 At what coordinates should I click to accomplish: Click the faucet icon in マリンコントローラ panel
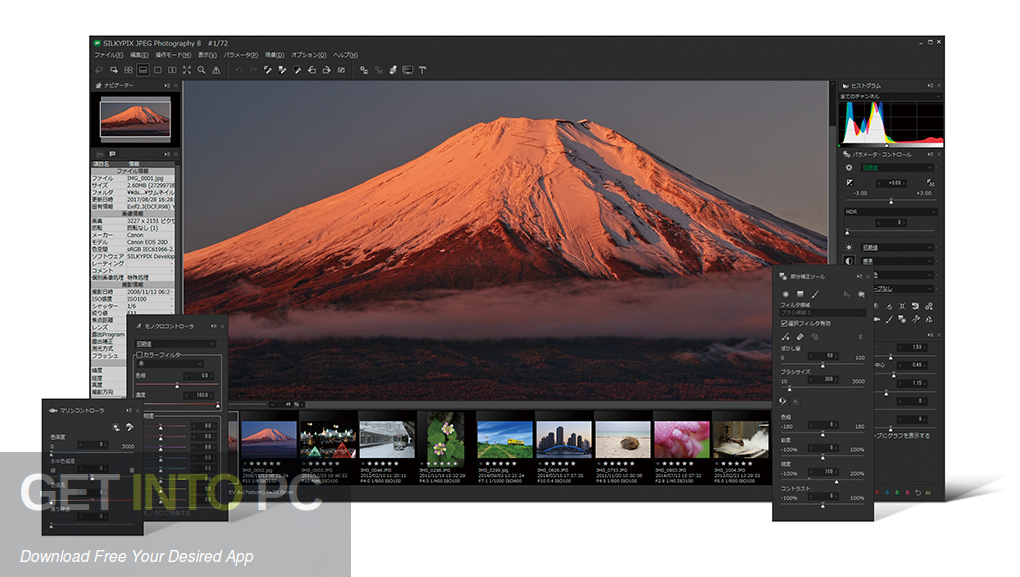pyautogui.click(x=129, y=427)
